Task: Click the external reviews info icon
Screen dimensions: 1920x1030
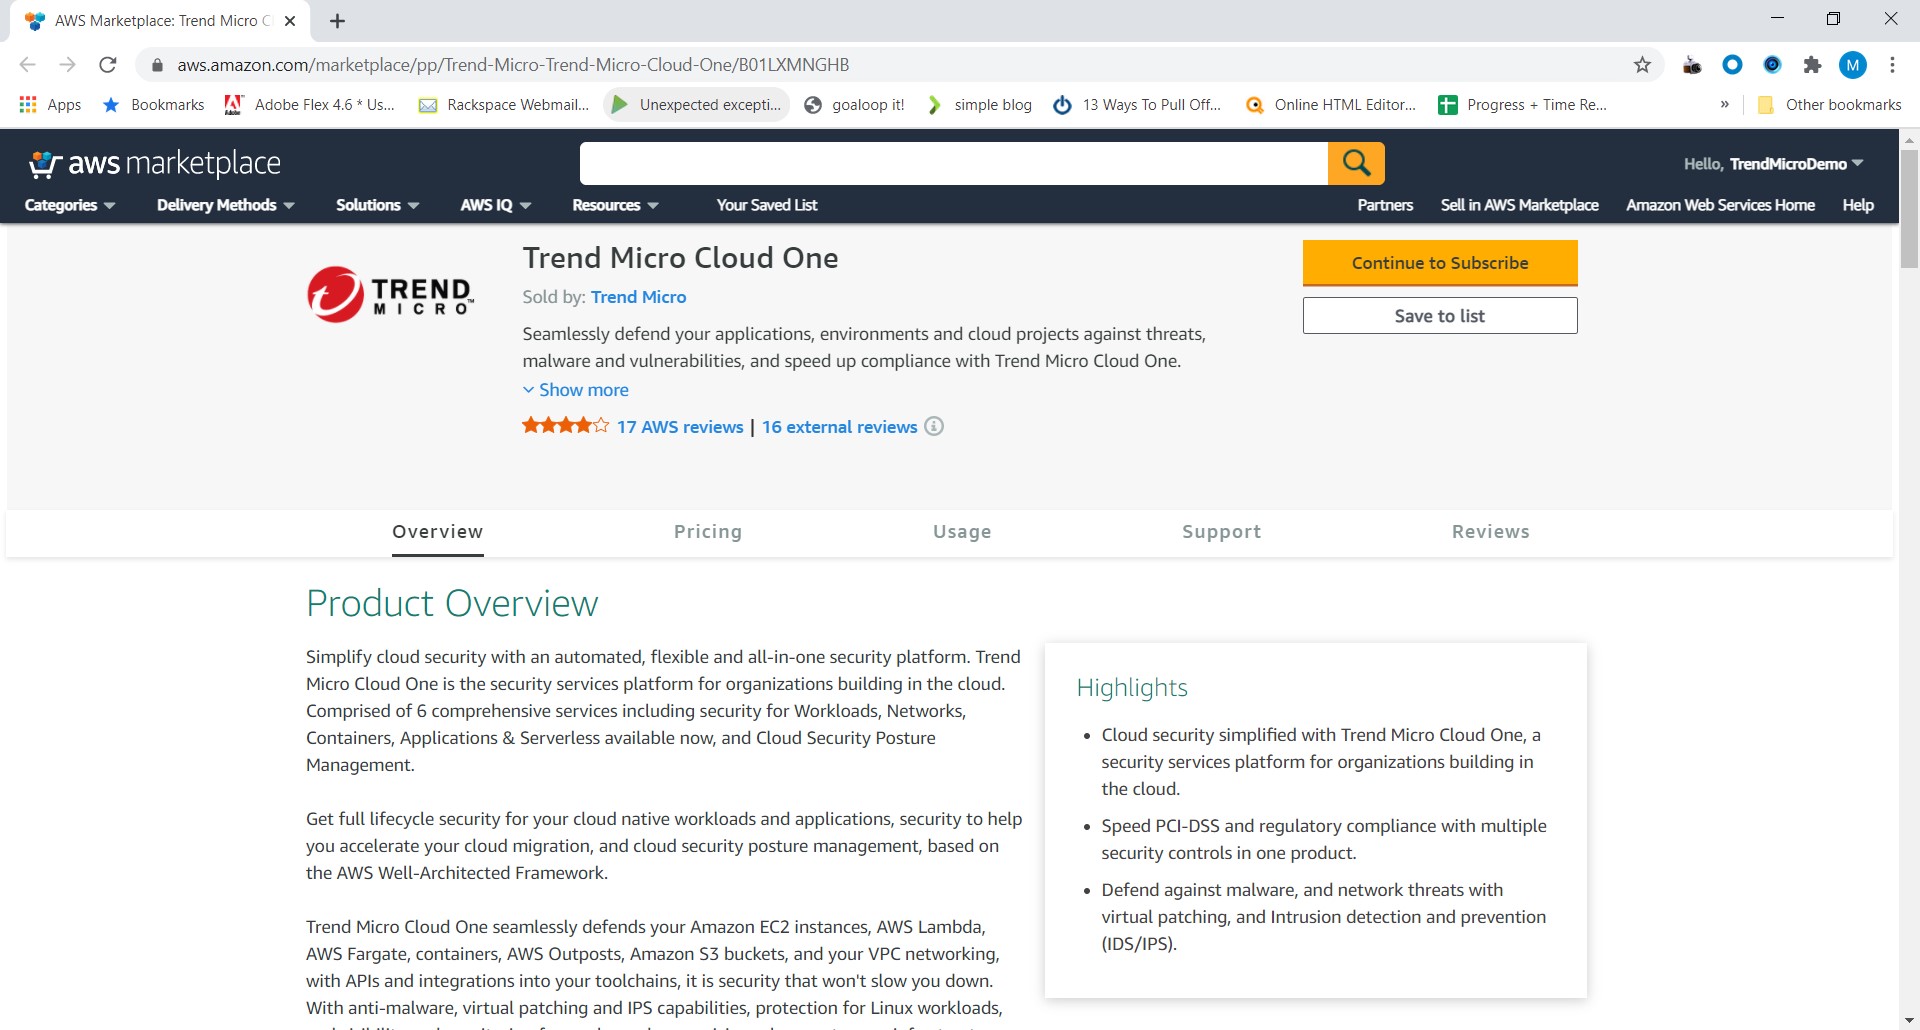Action: tap(934, 426)
